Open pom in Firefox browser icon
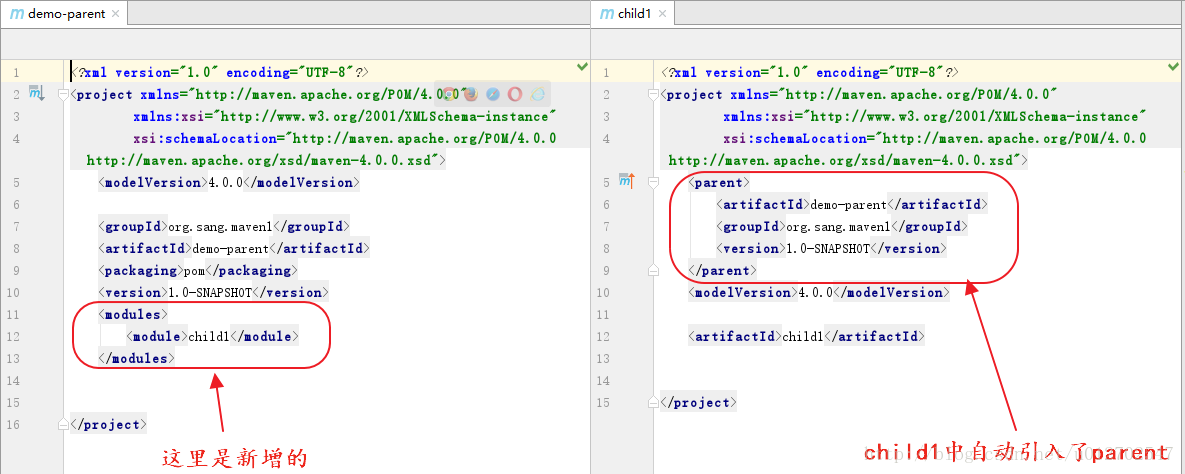The height and width of the screenshot is (474, 1185). tap(471, 94)
